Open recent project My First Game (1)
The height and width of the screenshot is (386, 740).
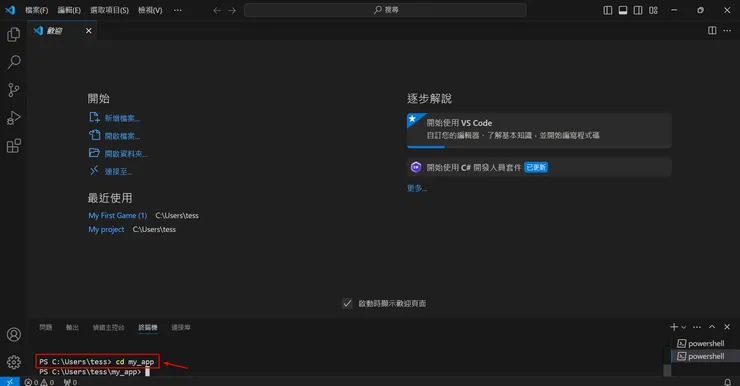[x=118, y=215]
